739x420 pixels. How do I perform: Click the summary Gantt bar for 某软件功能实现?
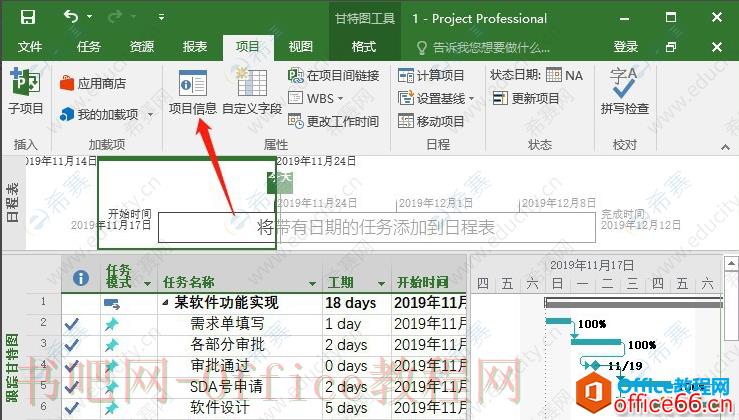point(633,303)
